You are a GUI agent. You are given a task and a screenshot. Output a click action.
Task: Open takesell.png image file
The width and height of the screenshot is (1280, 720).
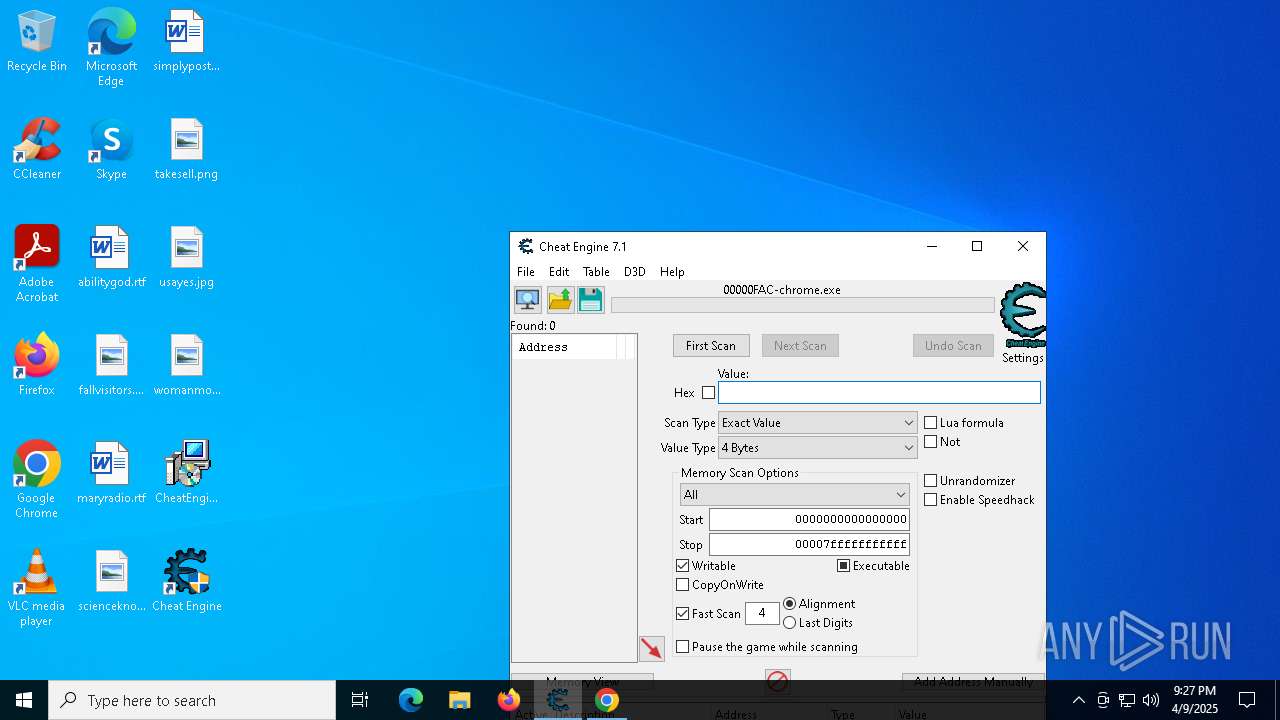(x=186, y=149)
